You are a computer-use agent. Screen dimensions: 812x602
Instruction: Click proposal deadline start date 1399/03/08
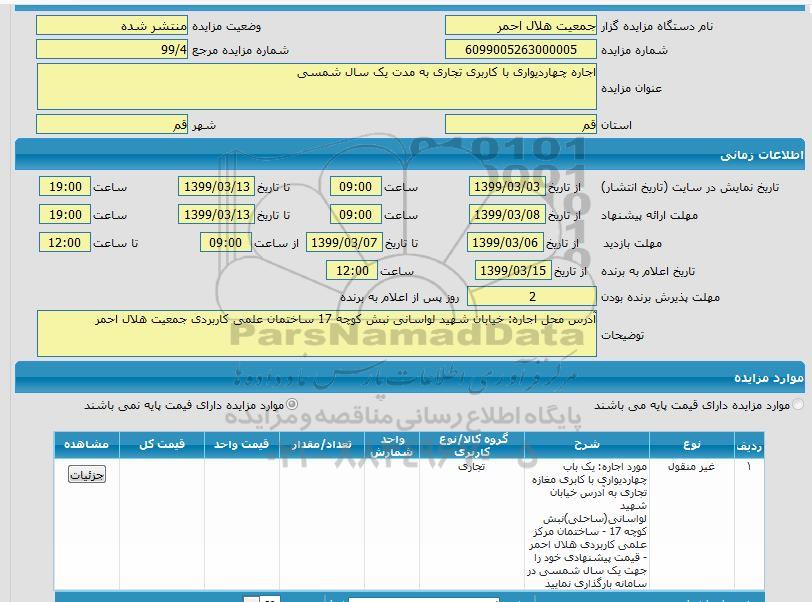(507, 214)
